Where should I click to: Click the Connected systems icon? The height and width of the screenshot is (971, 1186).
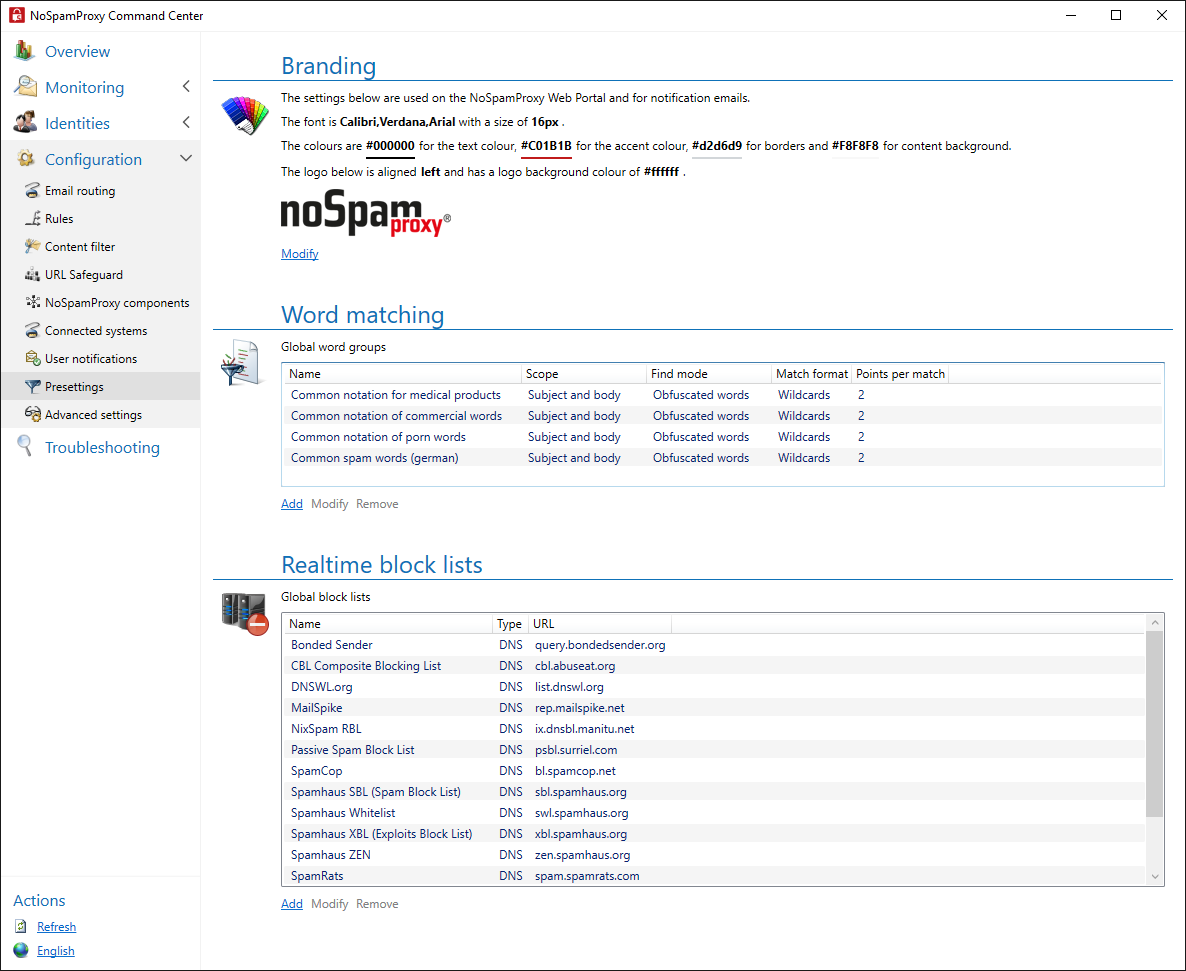click(33, 330)
